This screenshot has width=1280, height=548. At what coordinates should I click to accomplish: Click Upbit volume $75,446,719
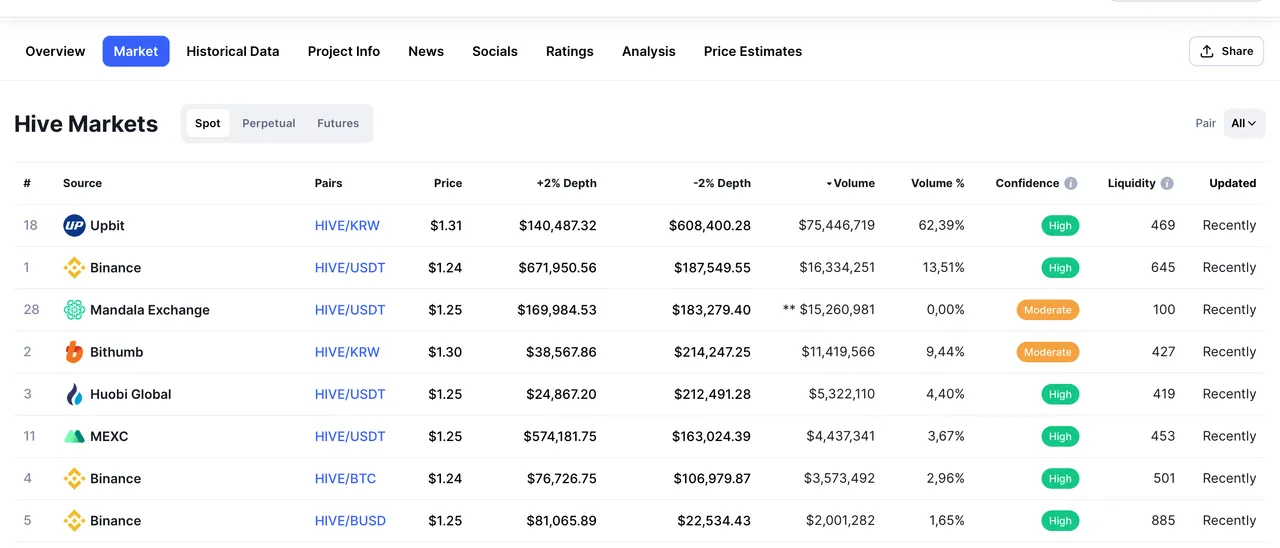837,226
